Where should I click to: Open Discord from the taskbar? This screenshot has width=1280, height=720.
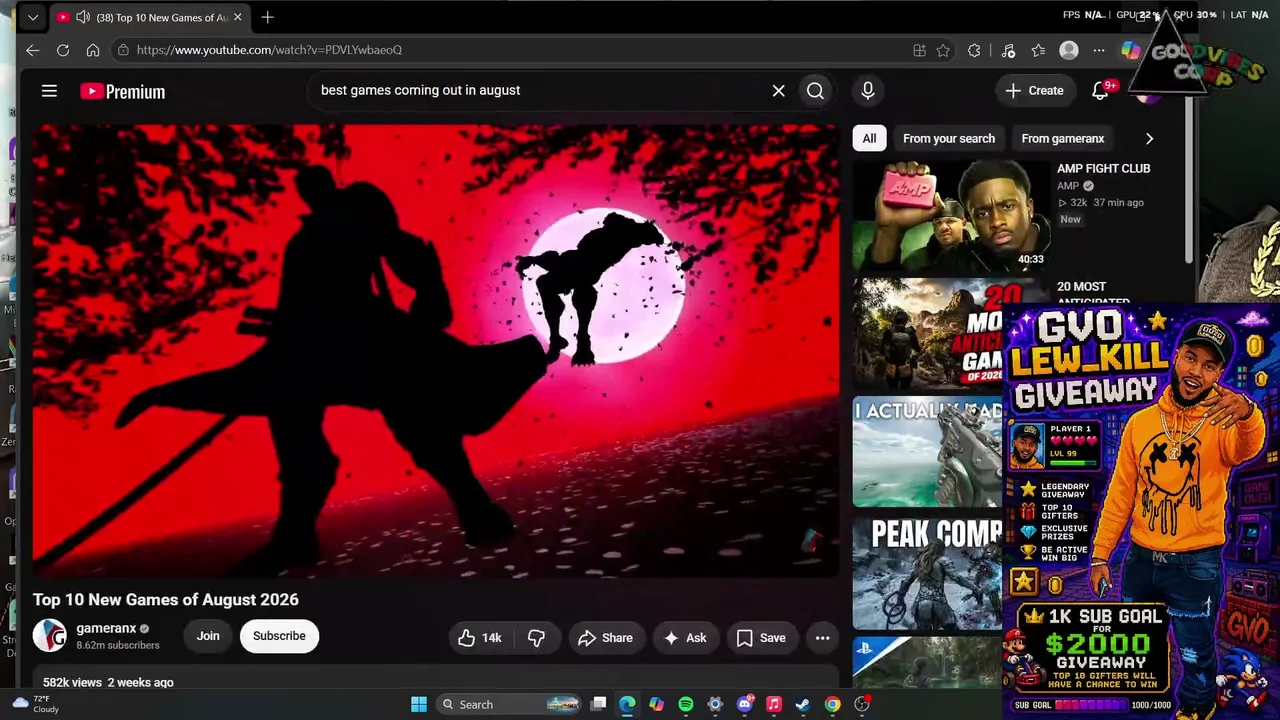[x=745, y=704]
